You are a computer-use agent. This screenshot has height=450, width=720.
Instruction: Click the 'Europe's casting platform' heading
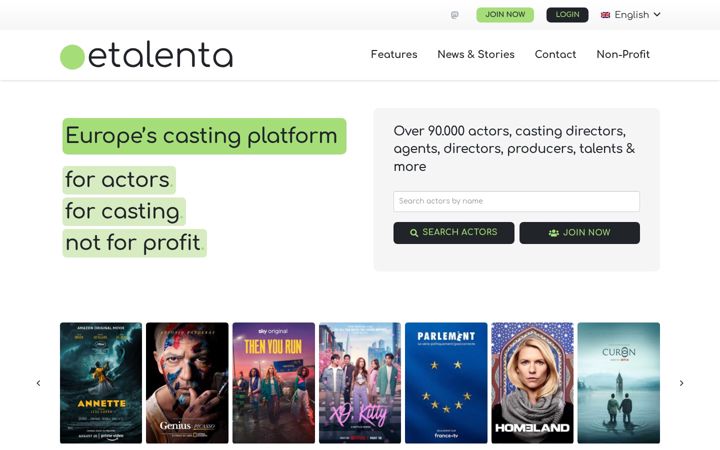[x=204, y=136]
